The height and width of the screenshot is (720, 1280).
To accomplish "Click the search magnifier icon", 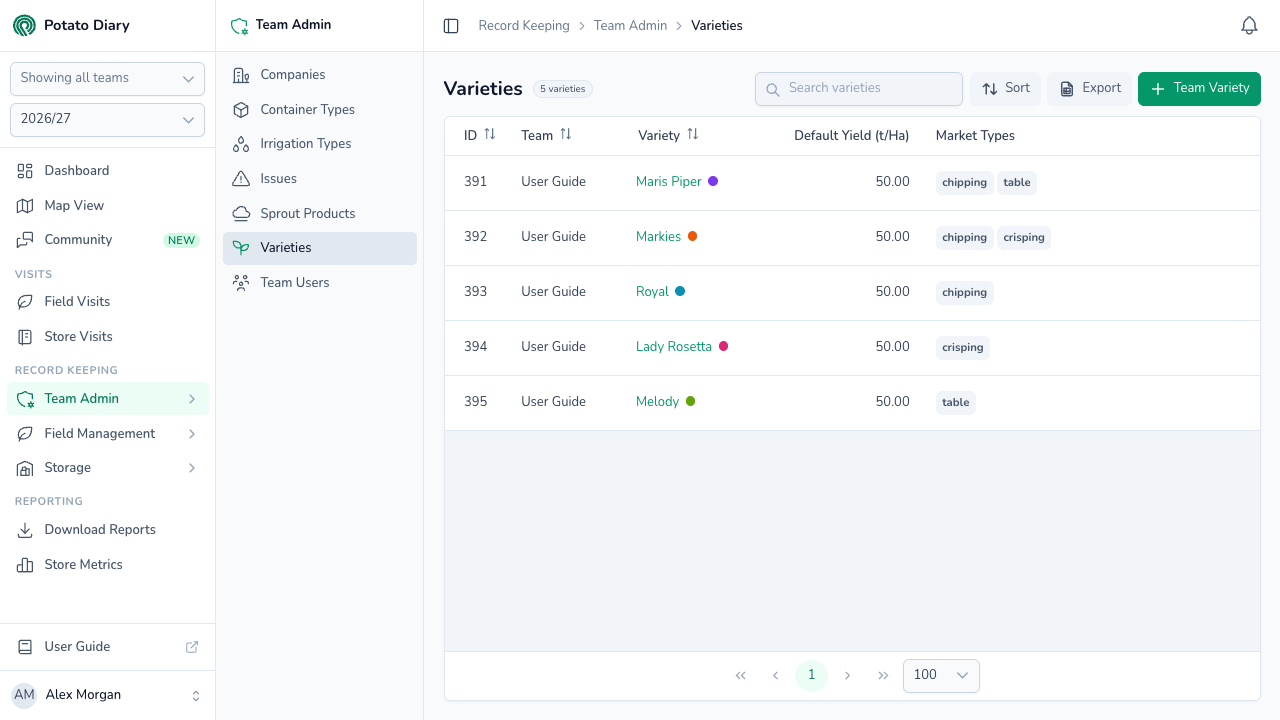I will point(773,89).
